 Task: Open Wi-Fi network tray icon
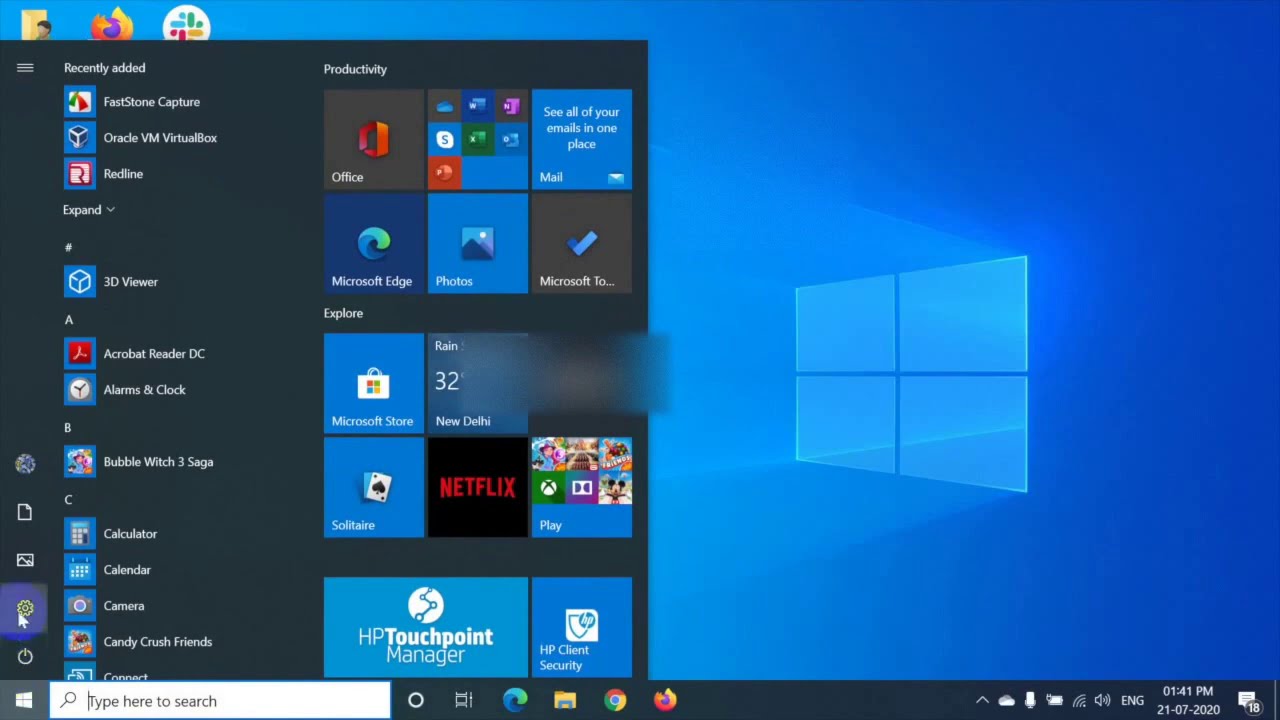1079,701
